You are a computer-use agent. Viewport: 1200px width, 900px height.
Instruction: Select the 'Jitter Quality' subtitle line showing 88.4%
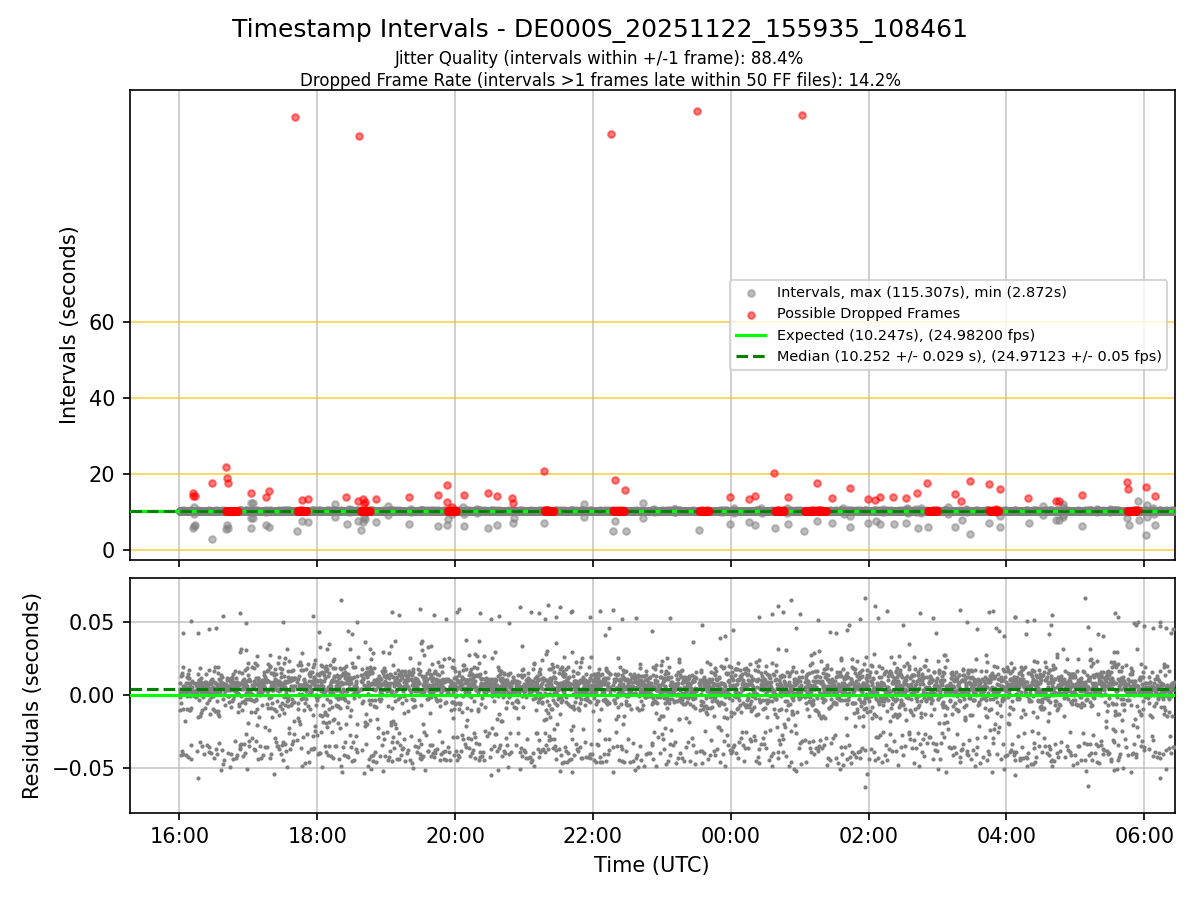(600, 59)
